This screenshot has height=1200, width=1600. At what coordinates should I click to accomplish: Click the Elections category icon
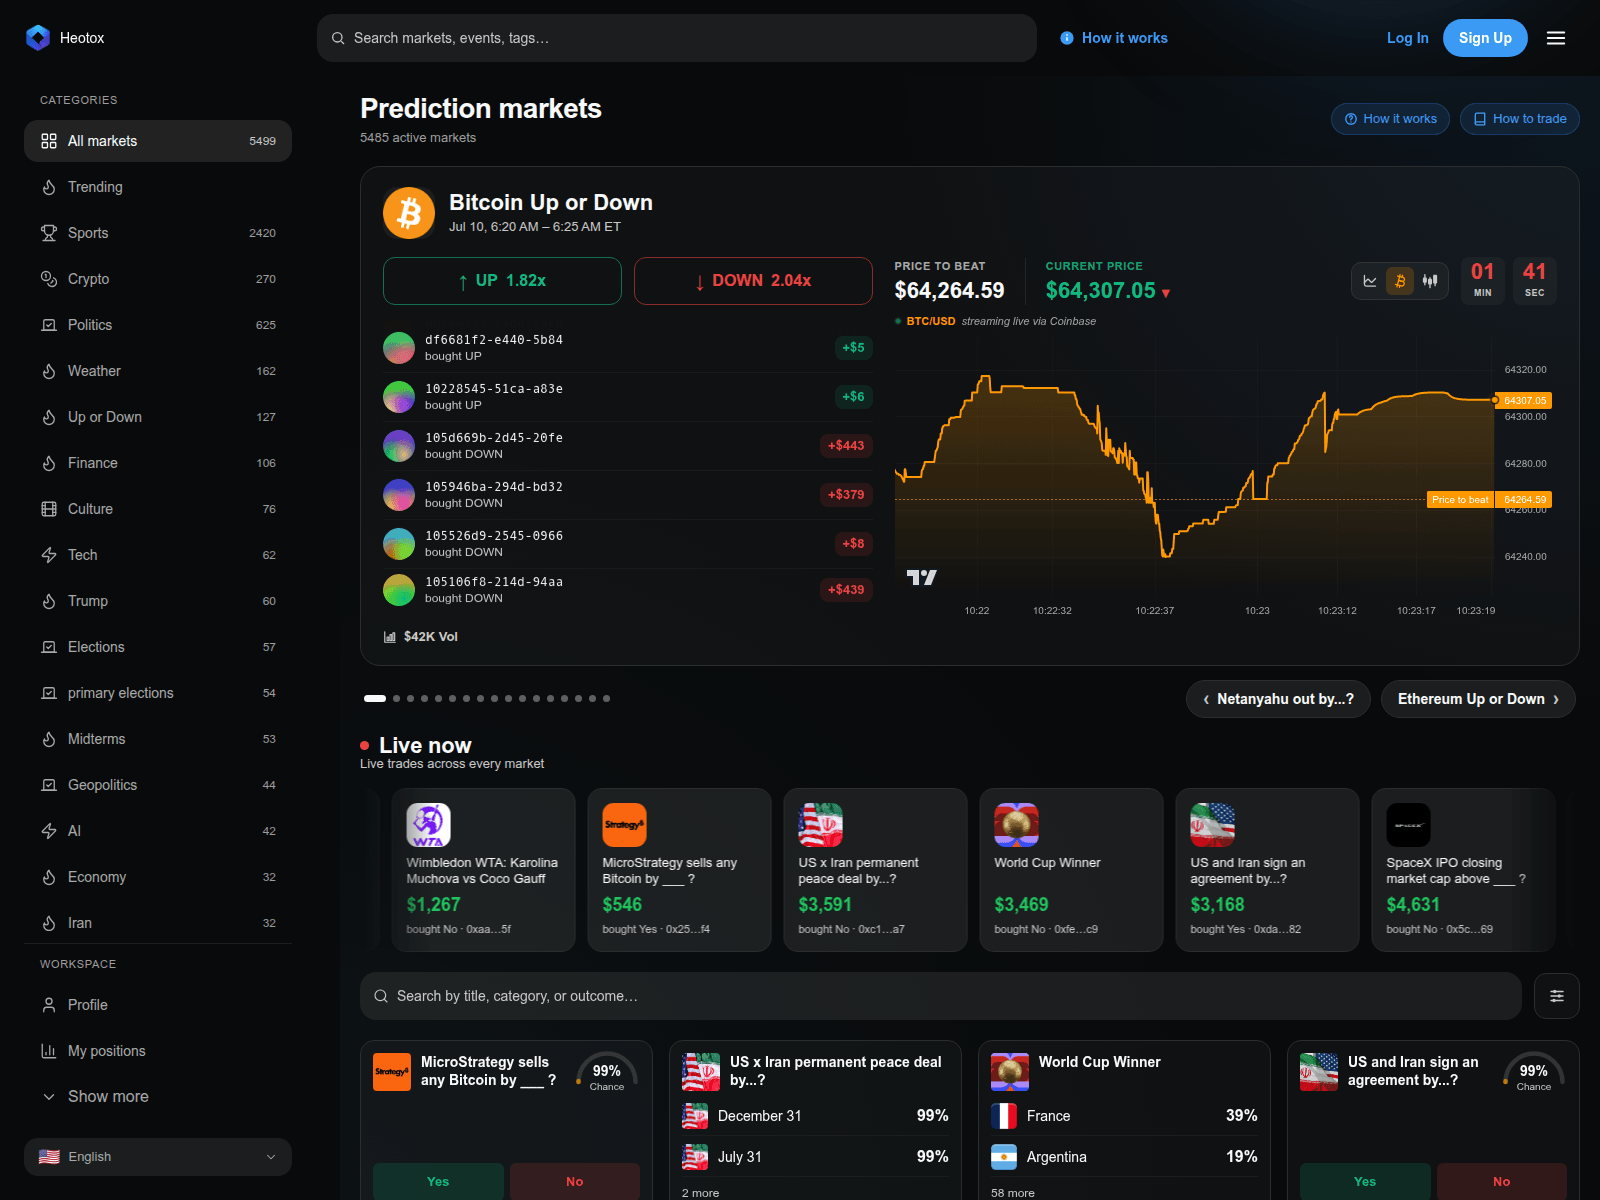pos(49,647)
